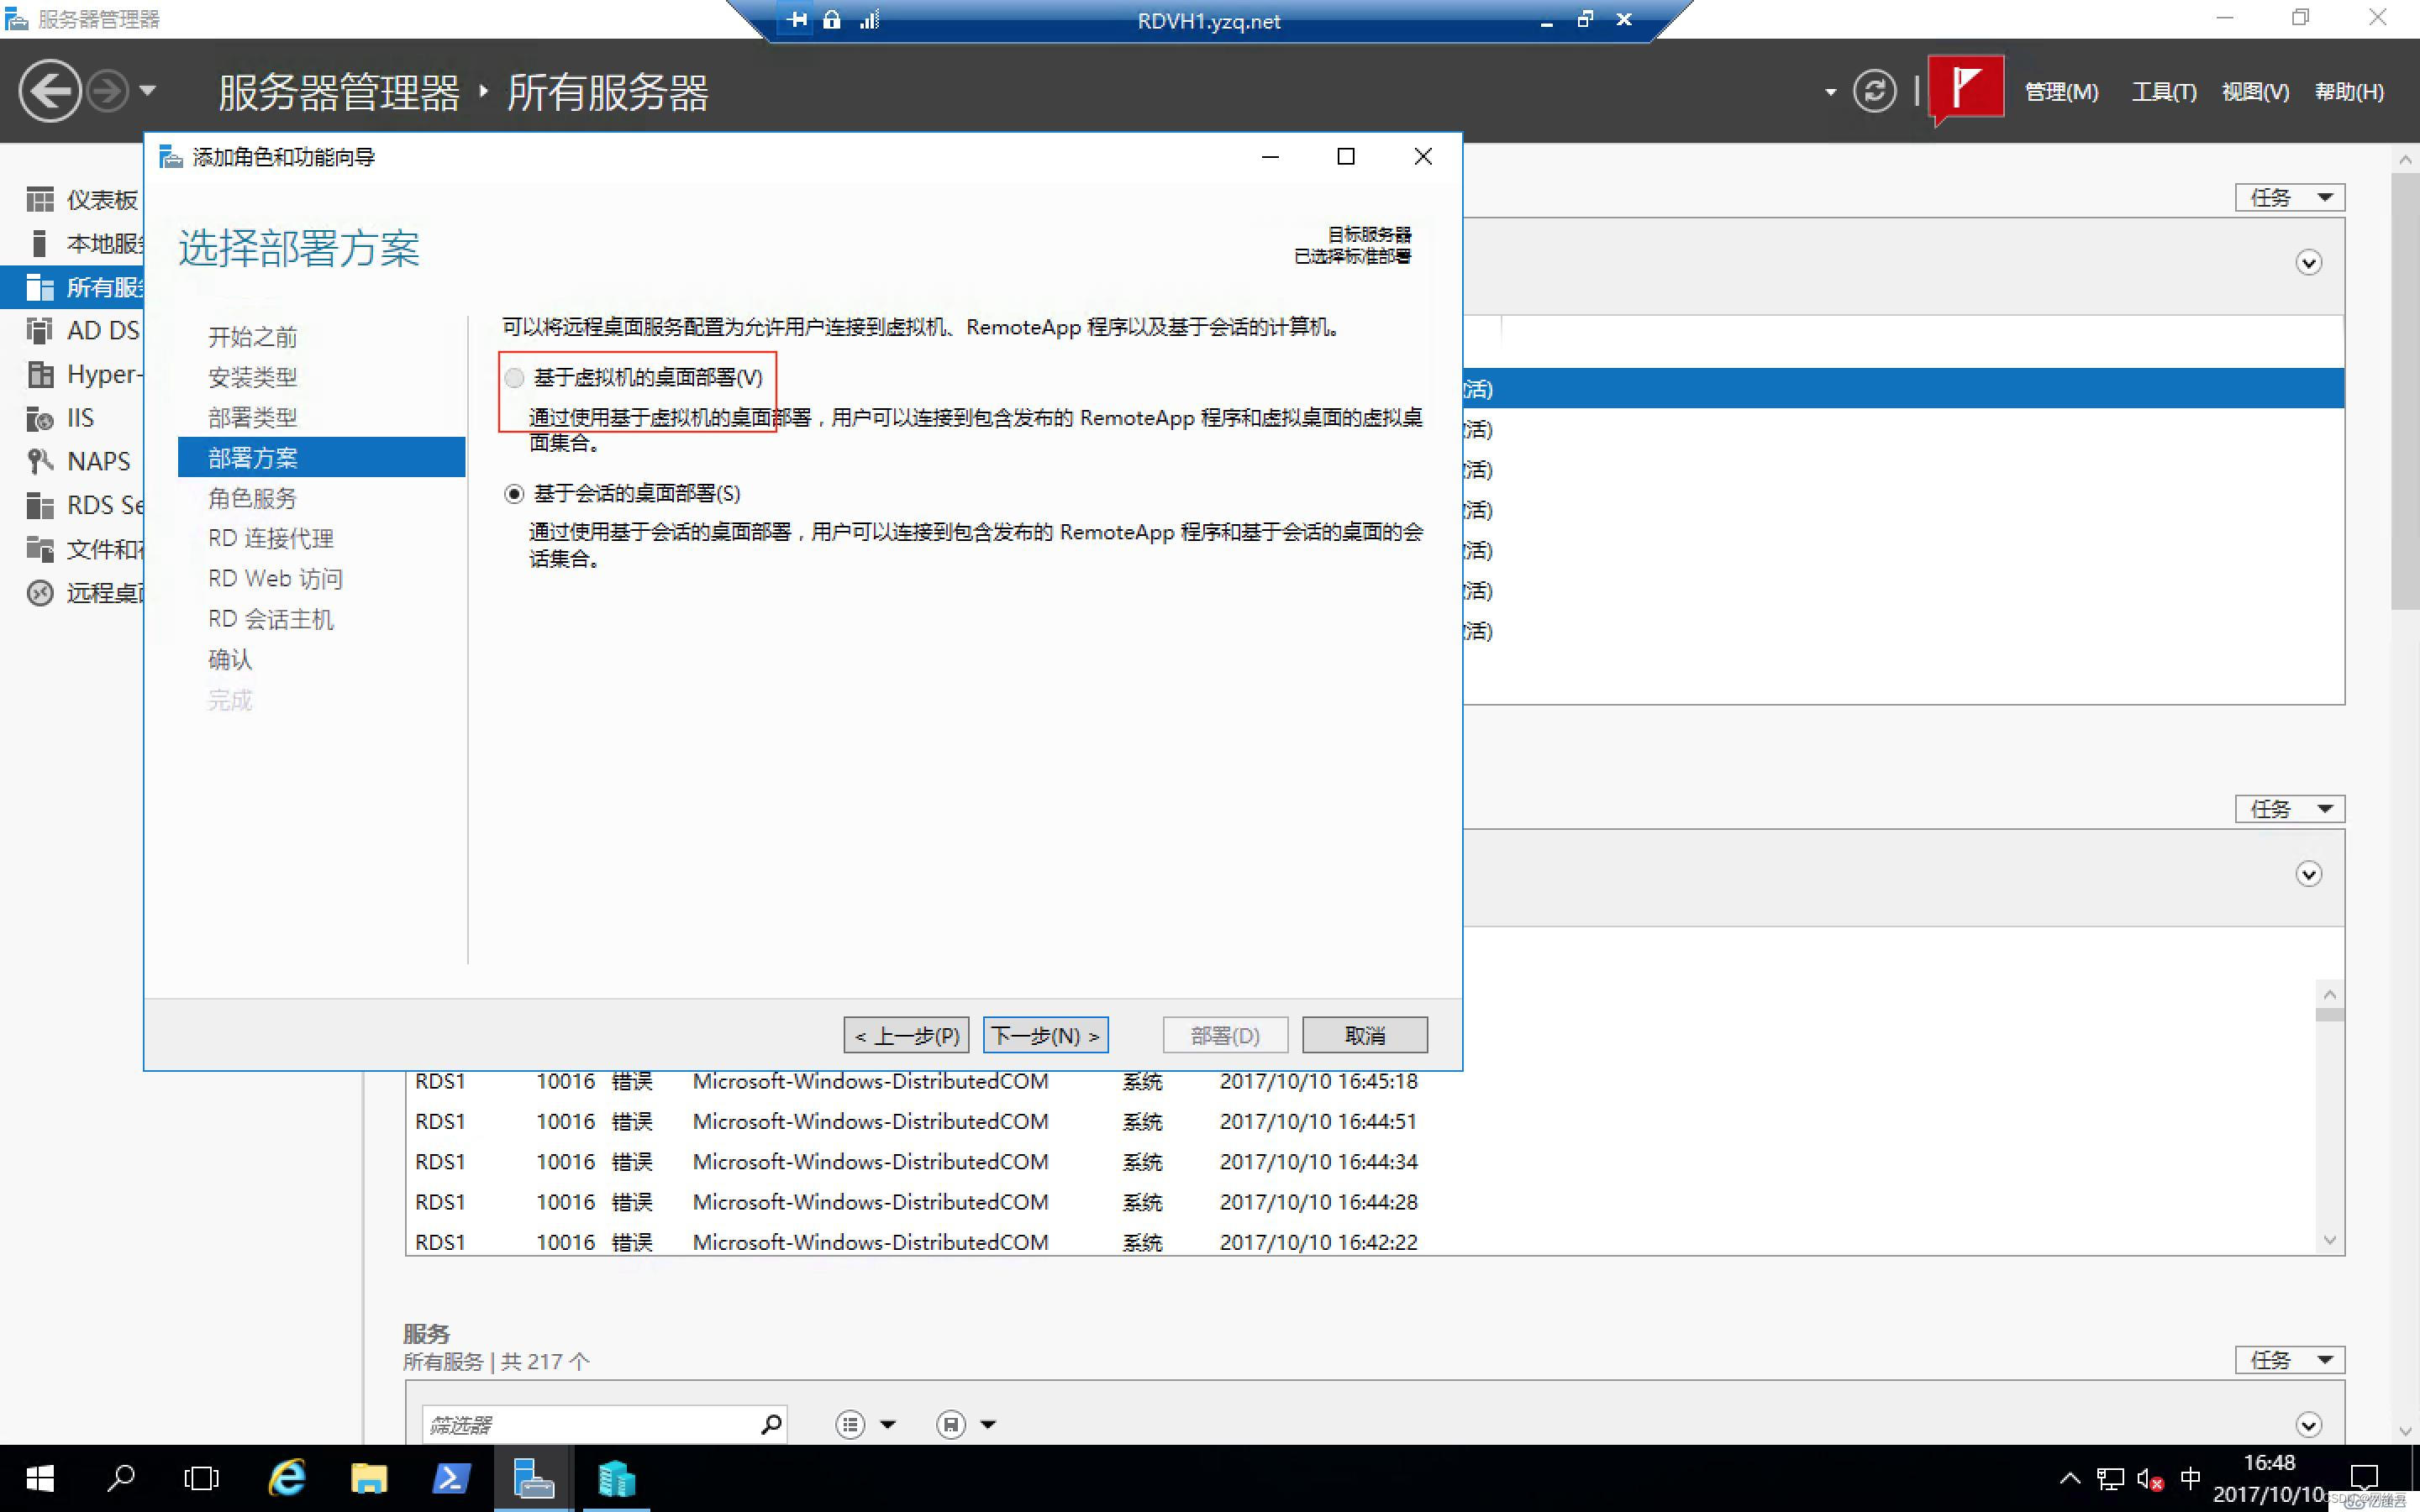This screenshot has width=2420, height=1512.
Task: Click the 取消 button to cancel the wizard
Action: [1364, 1034]
